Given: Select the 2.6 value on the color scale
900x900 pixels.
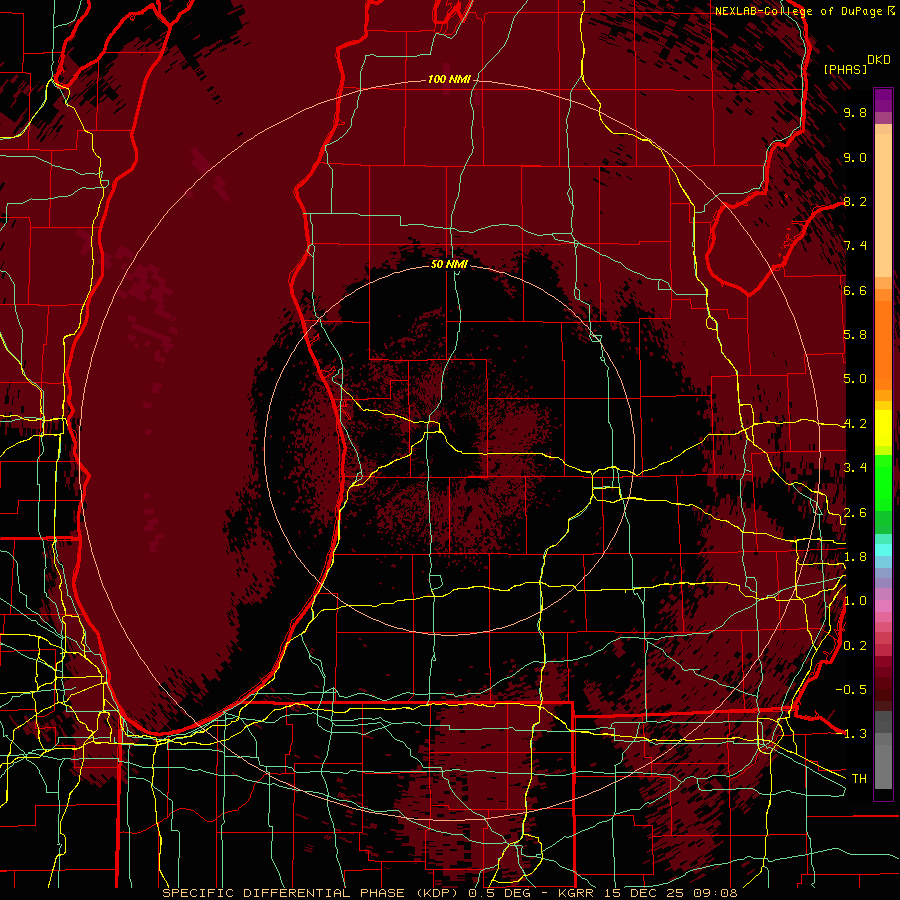Looking at the screenshot, I should pos(855,513).
